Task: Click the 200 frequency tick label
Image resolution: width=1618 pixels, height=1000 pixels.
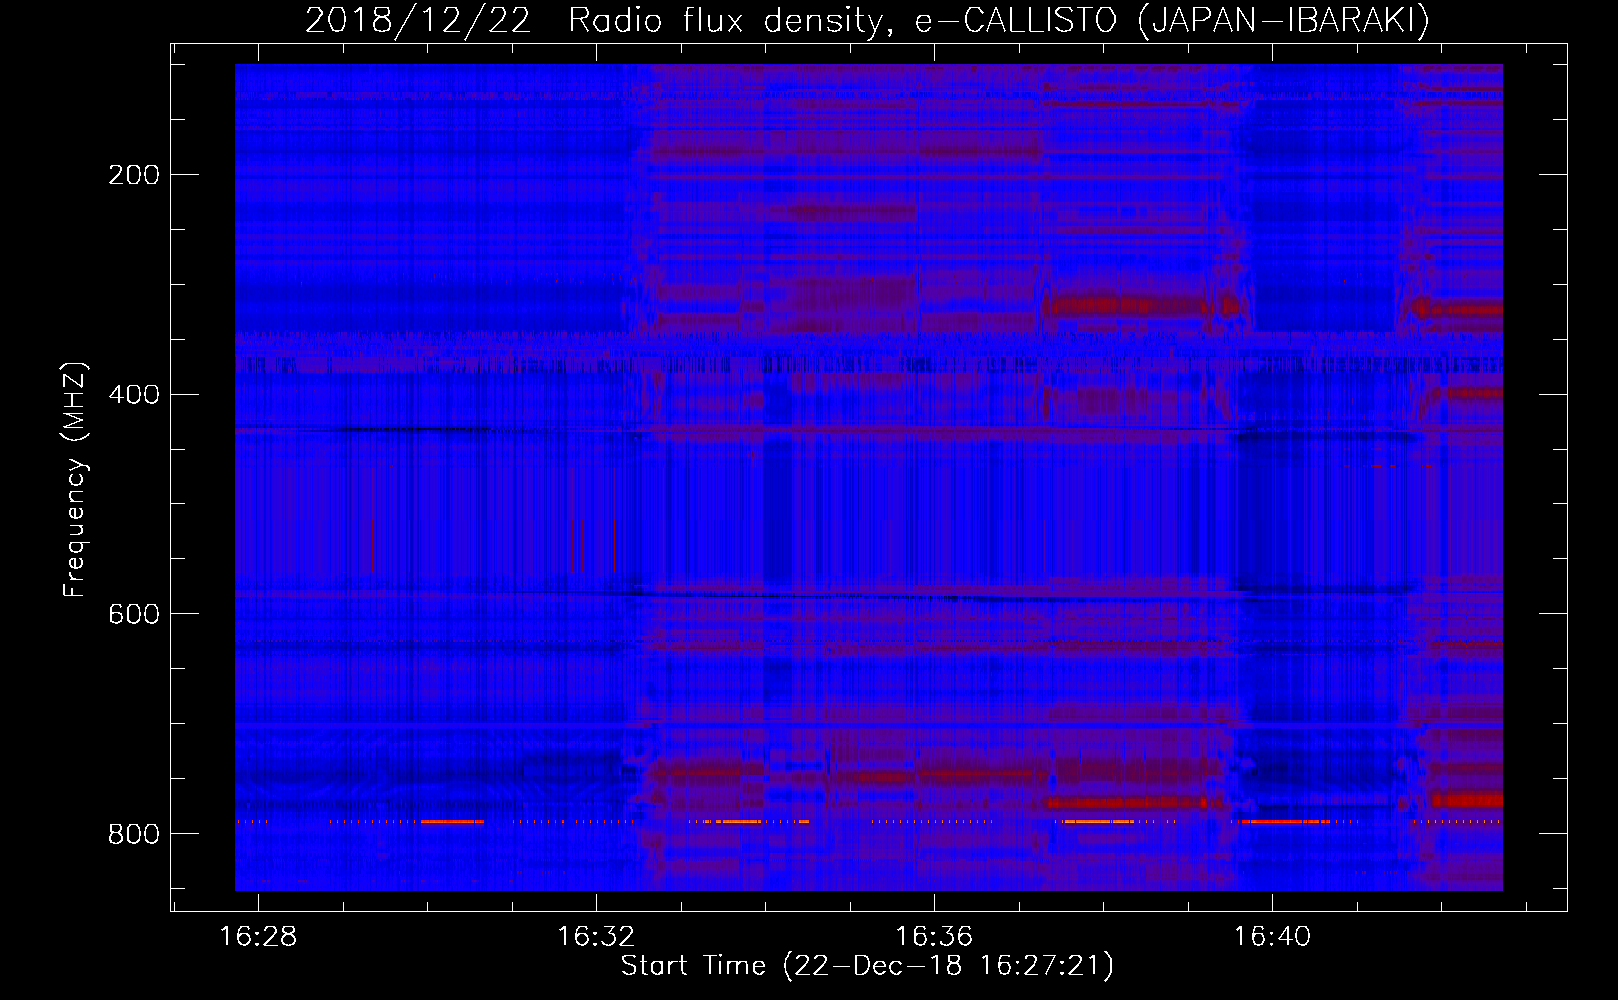Action: pyautogui.click(x=134, y=175)
